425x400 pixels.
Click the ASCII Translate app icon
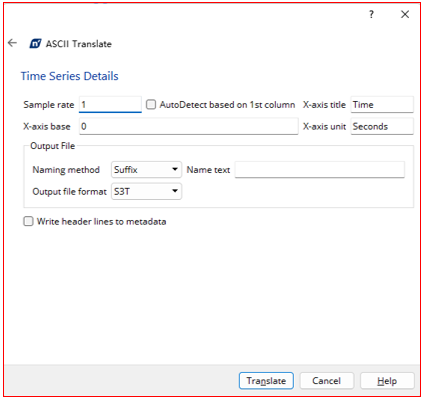(x=35, y=44)
